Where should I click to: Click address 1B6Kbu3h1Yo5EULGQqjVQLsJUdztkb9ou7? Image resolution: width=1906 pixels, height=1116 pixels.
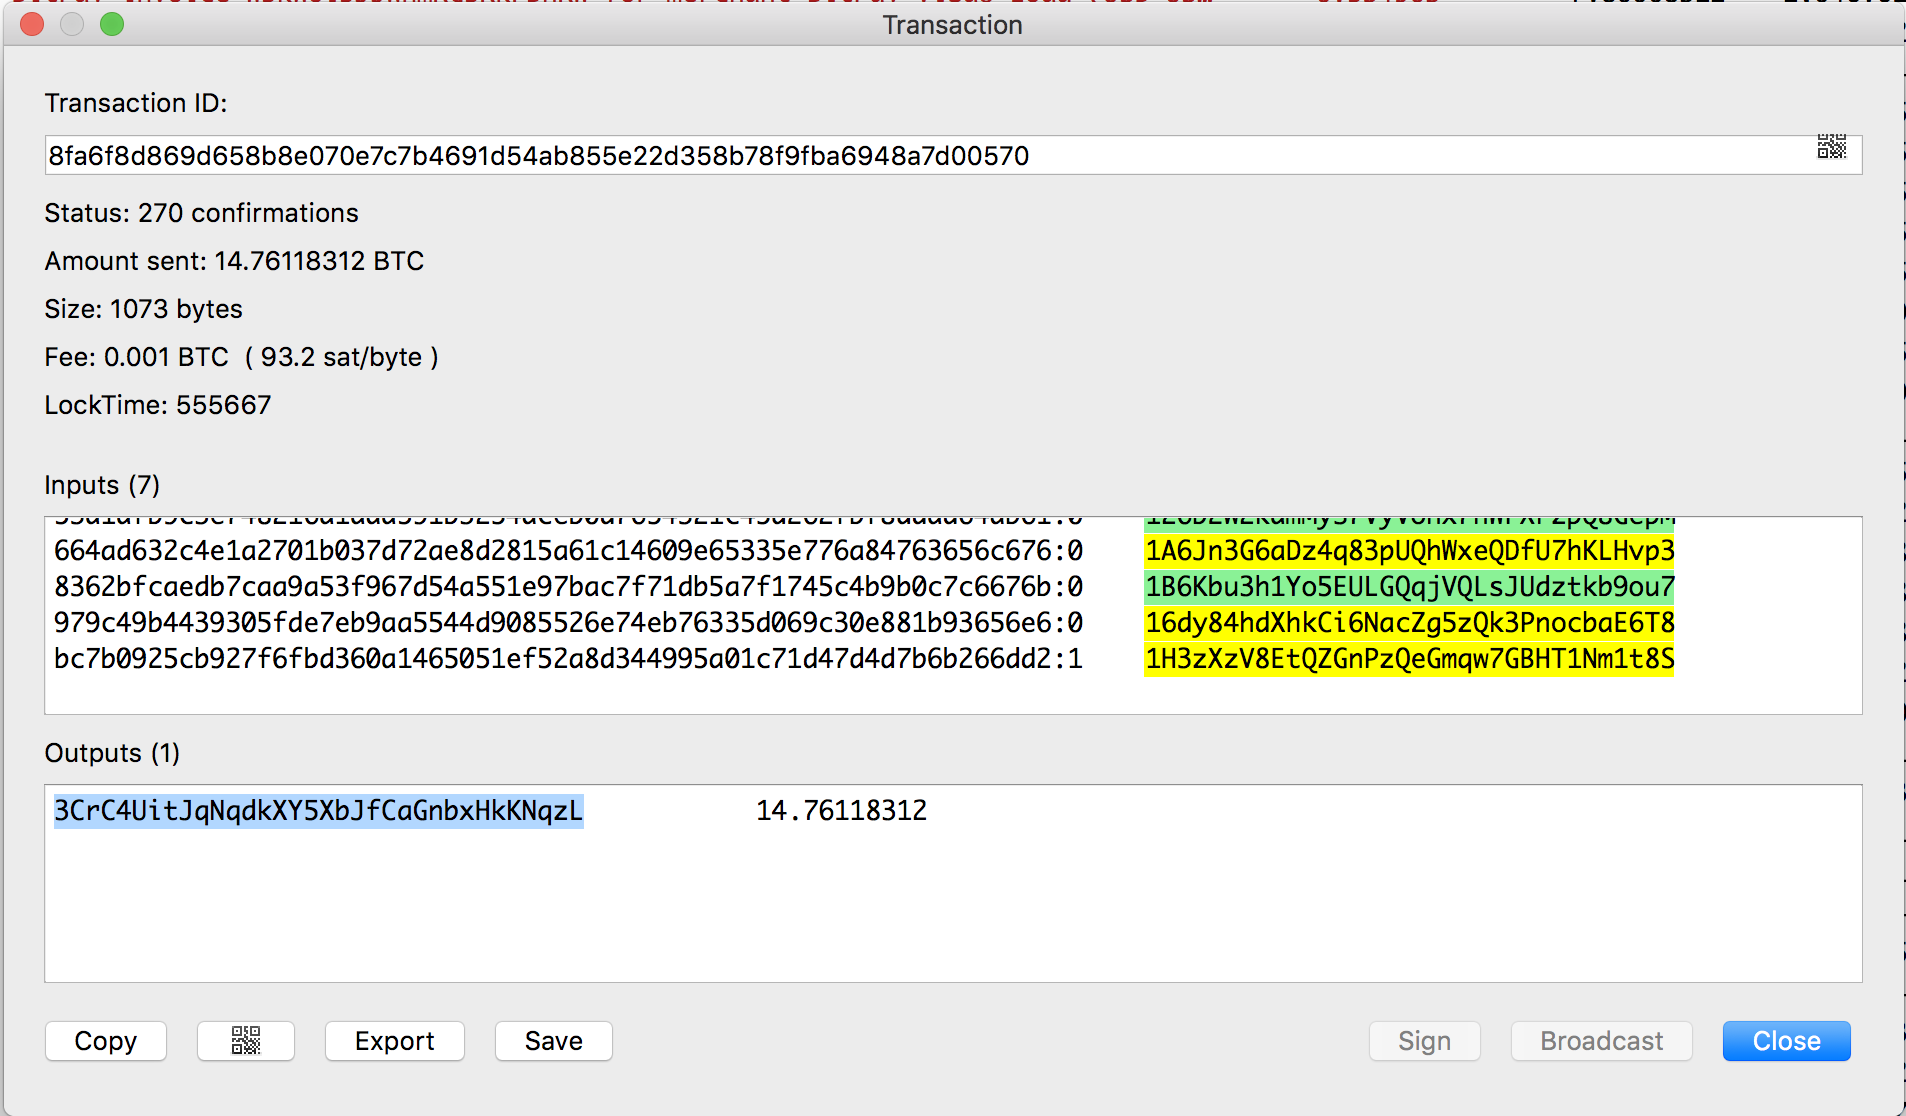click(x=1409, y=587)
